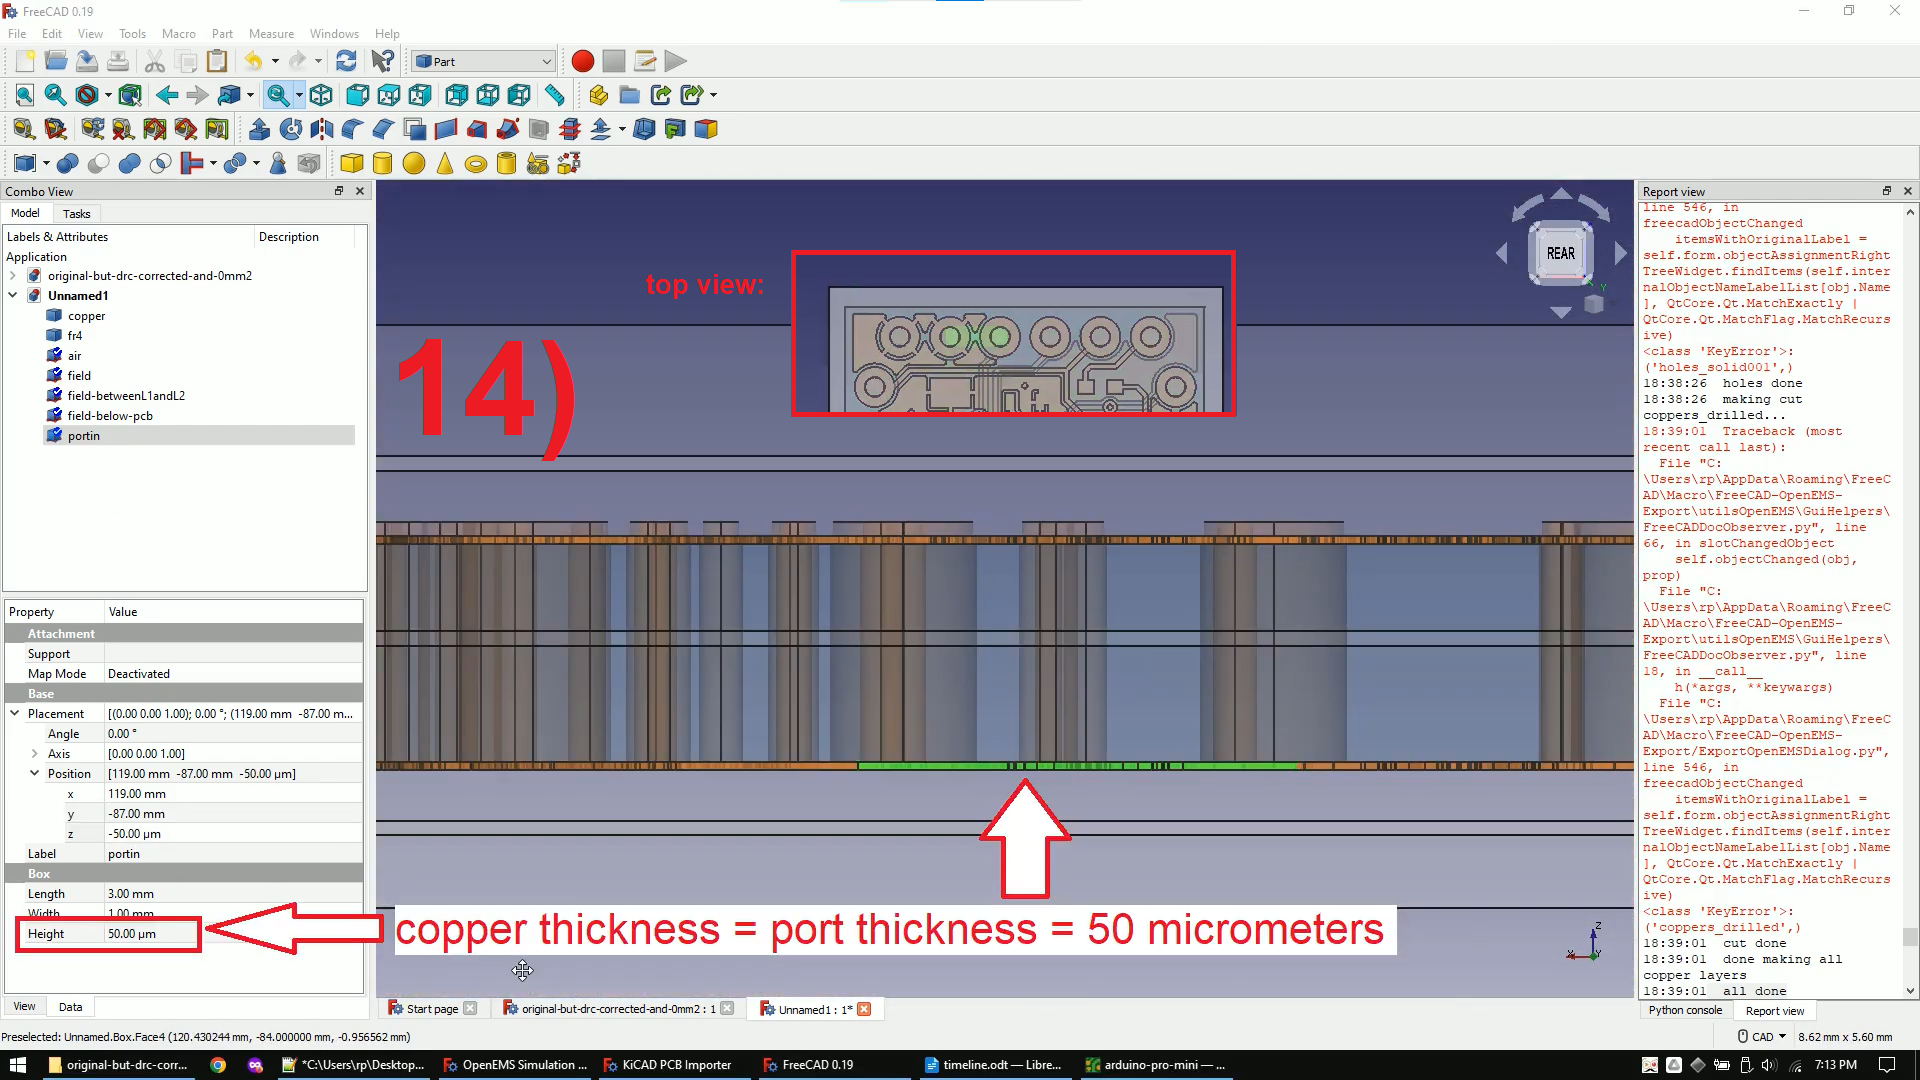Open the Macro menu
Image resolution: width=1920 pixels, height=1080 pixels.
click(x=179, y=33)
